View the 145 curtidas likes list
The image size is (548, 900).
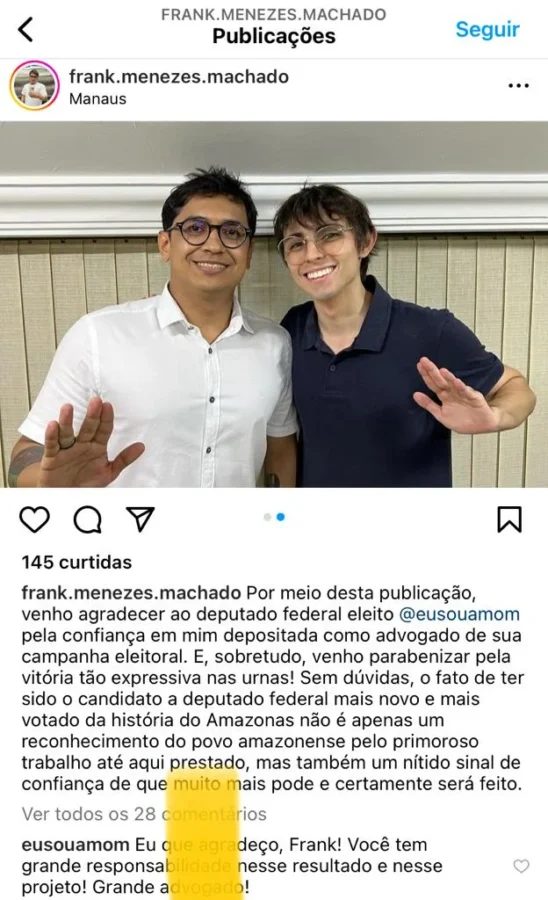coord(77,562)
